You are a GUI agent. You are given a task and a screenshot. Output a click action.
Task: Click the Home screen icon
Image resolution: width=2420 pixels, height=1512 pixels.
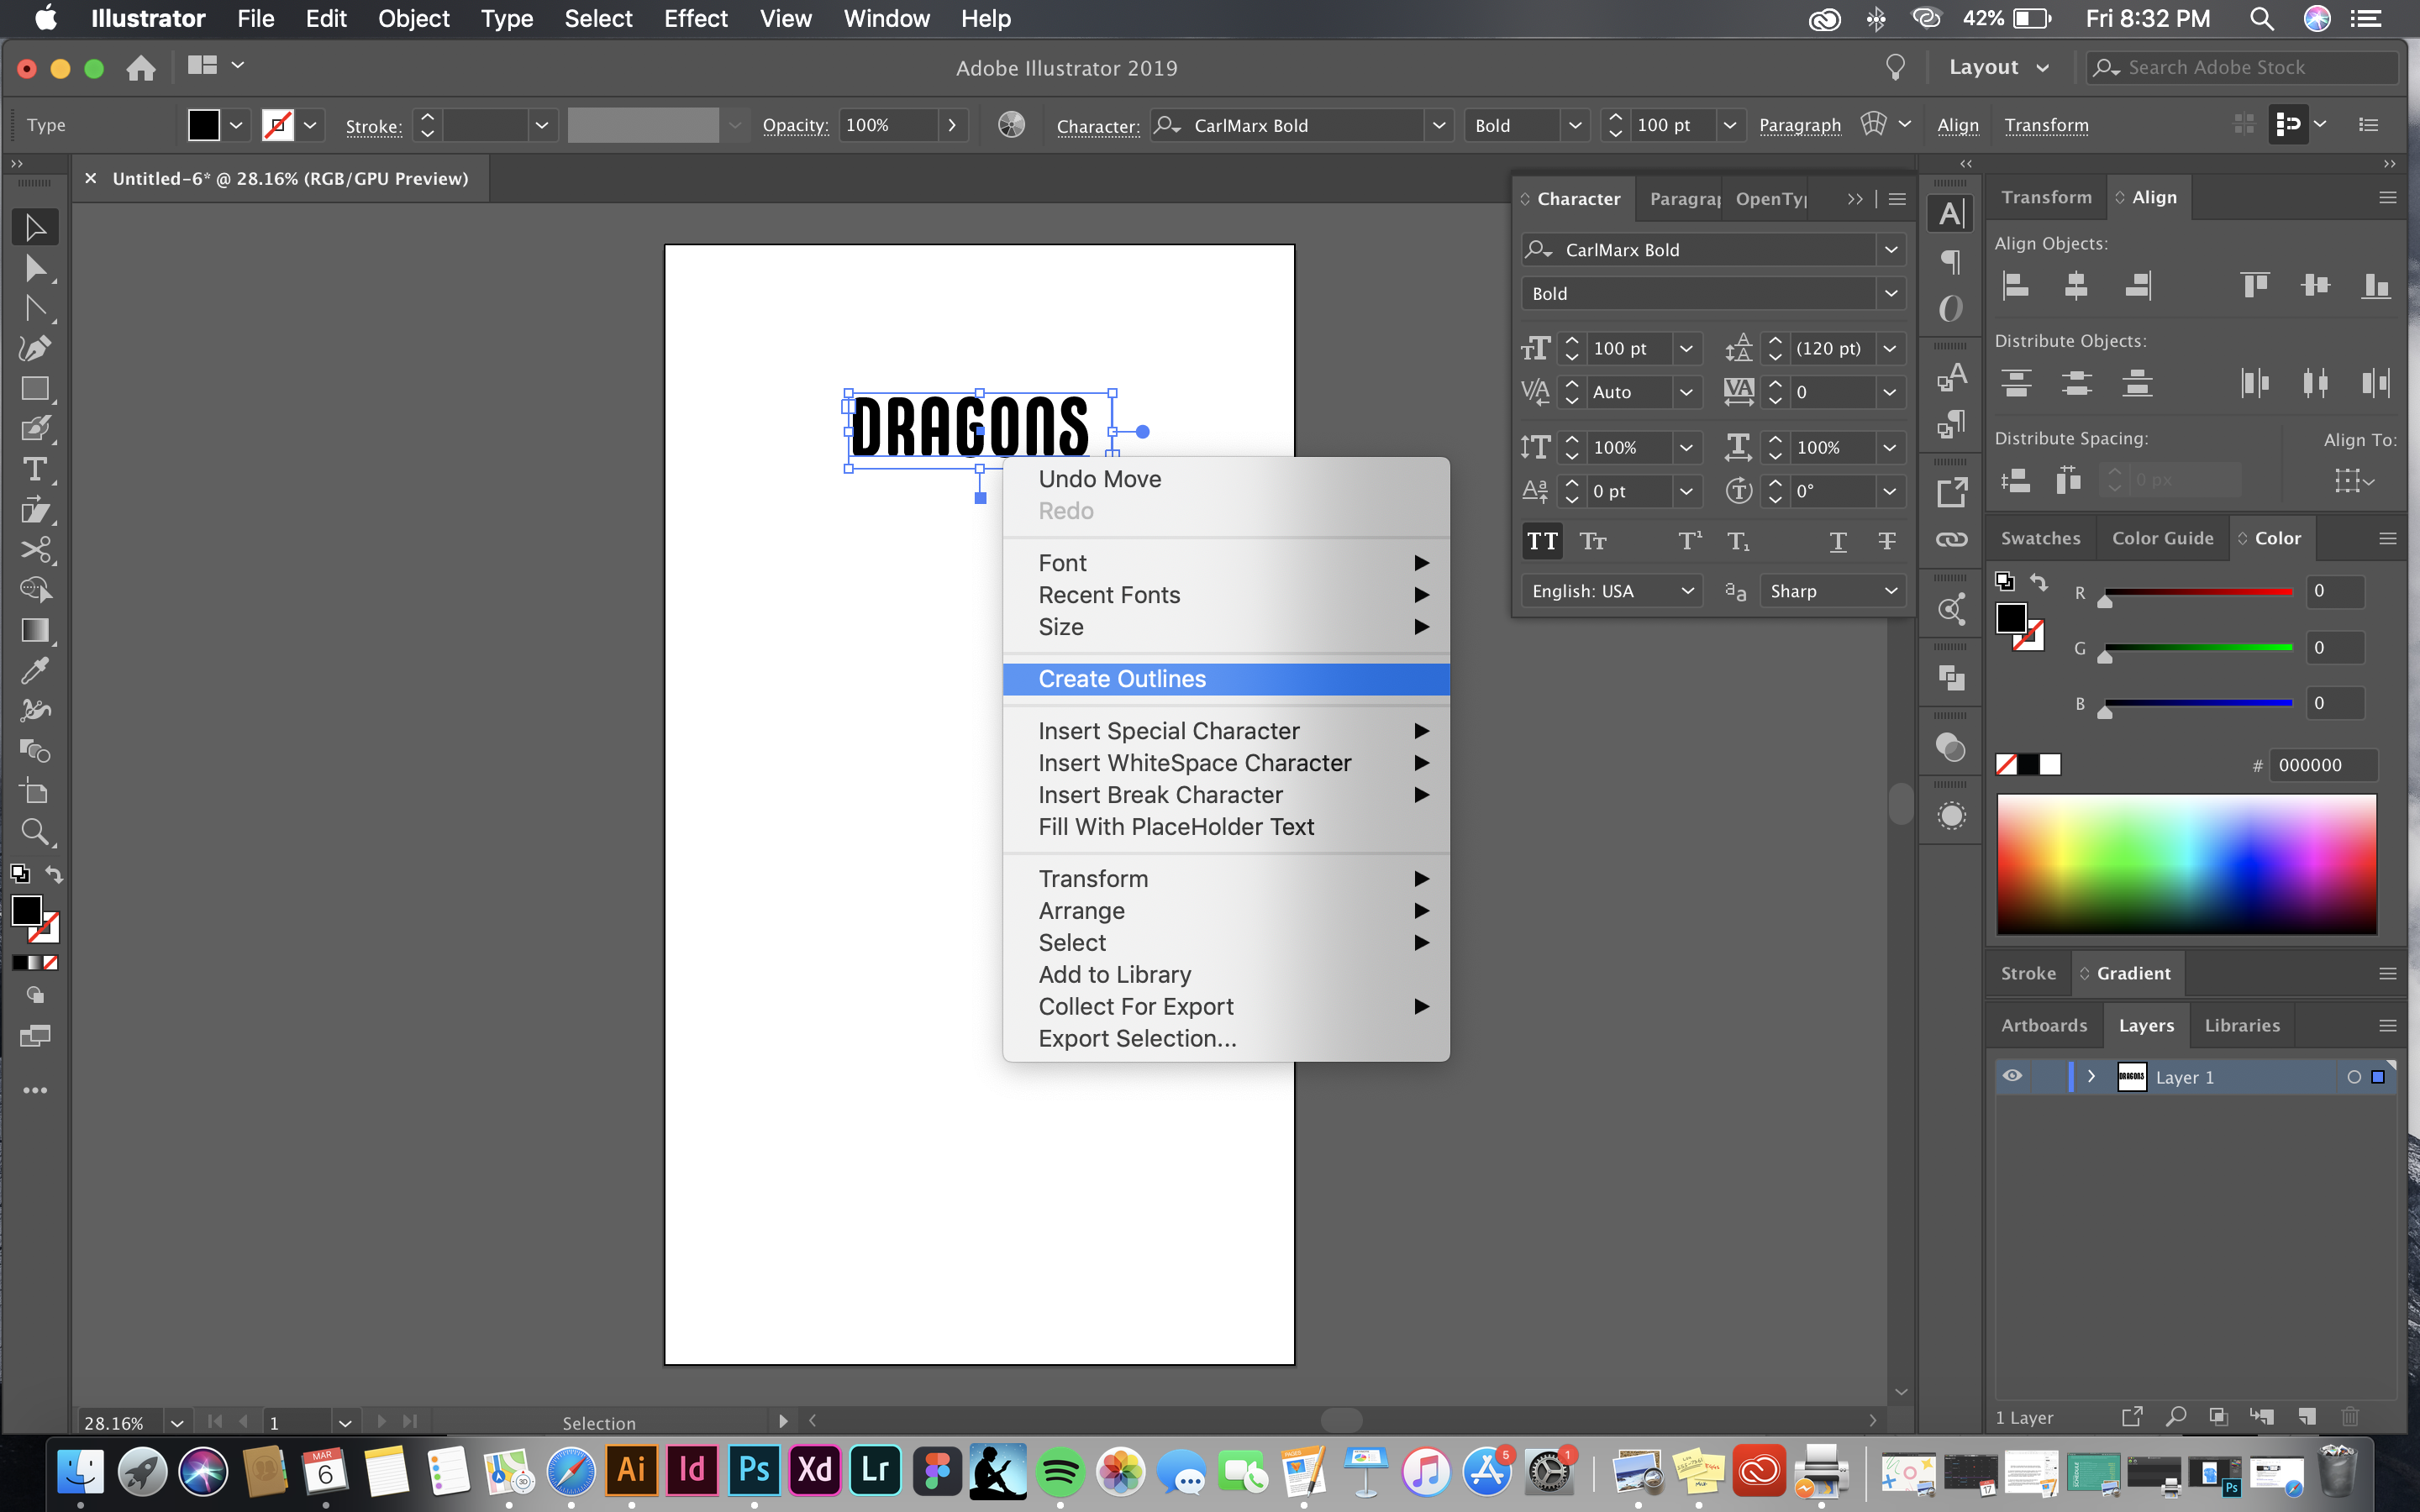click(141, 68)
